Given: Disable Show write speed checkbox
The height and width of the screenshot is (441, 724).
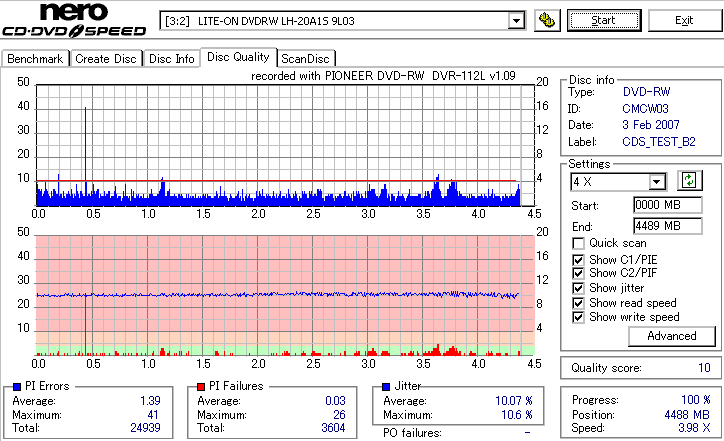Looking at the screenshot, I should [578, 317].
